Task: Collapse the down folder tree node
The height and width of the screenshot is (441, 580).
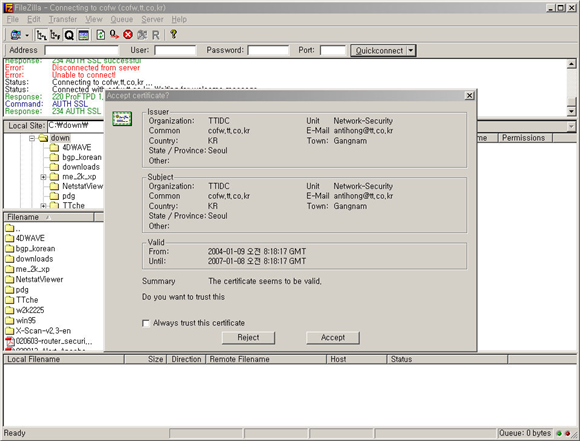Action: point(32,138)
